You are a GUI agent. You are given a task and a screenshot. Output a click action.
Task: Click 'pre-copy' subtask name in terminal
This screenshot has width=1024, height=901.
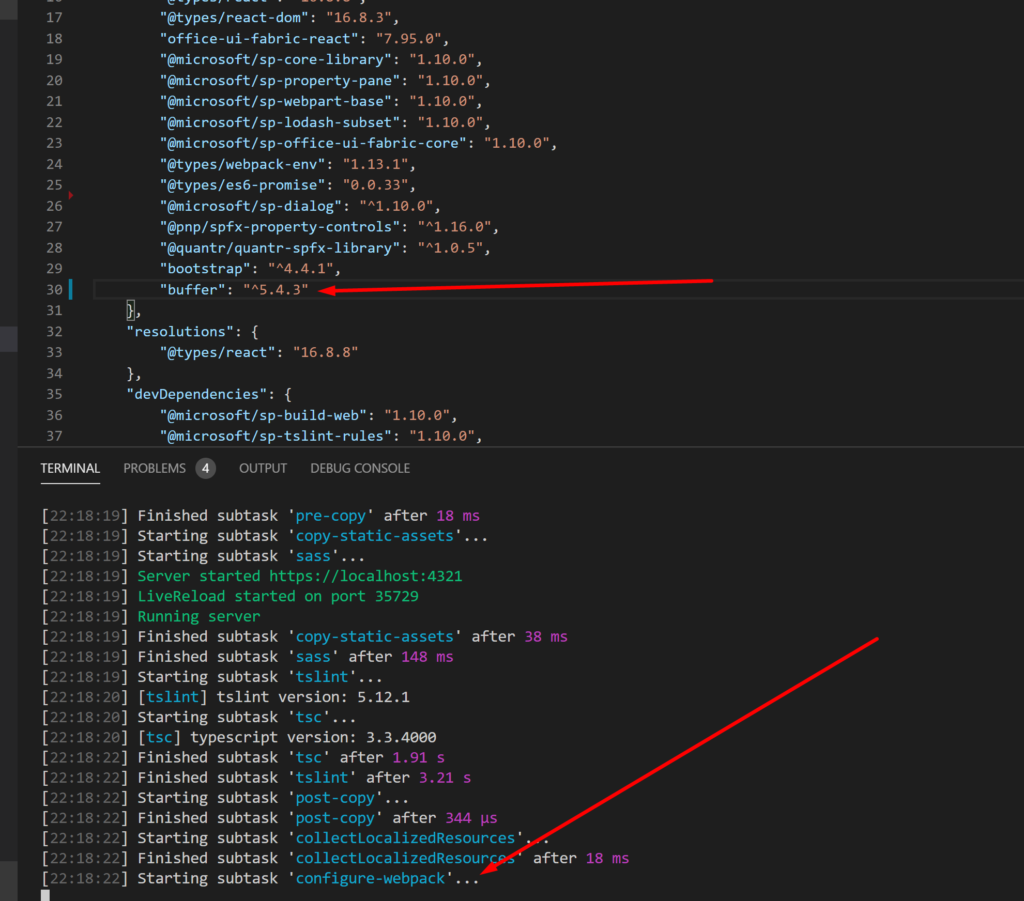[330, 516]
